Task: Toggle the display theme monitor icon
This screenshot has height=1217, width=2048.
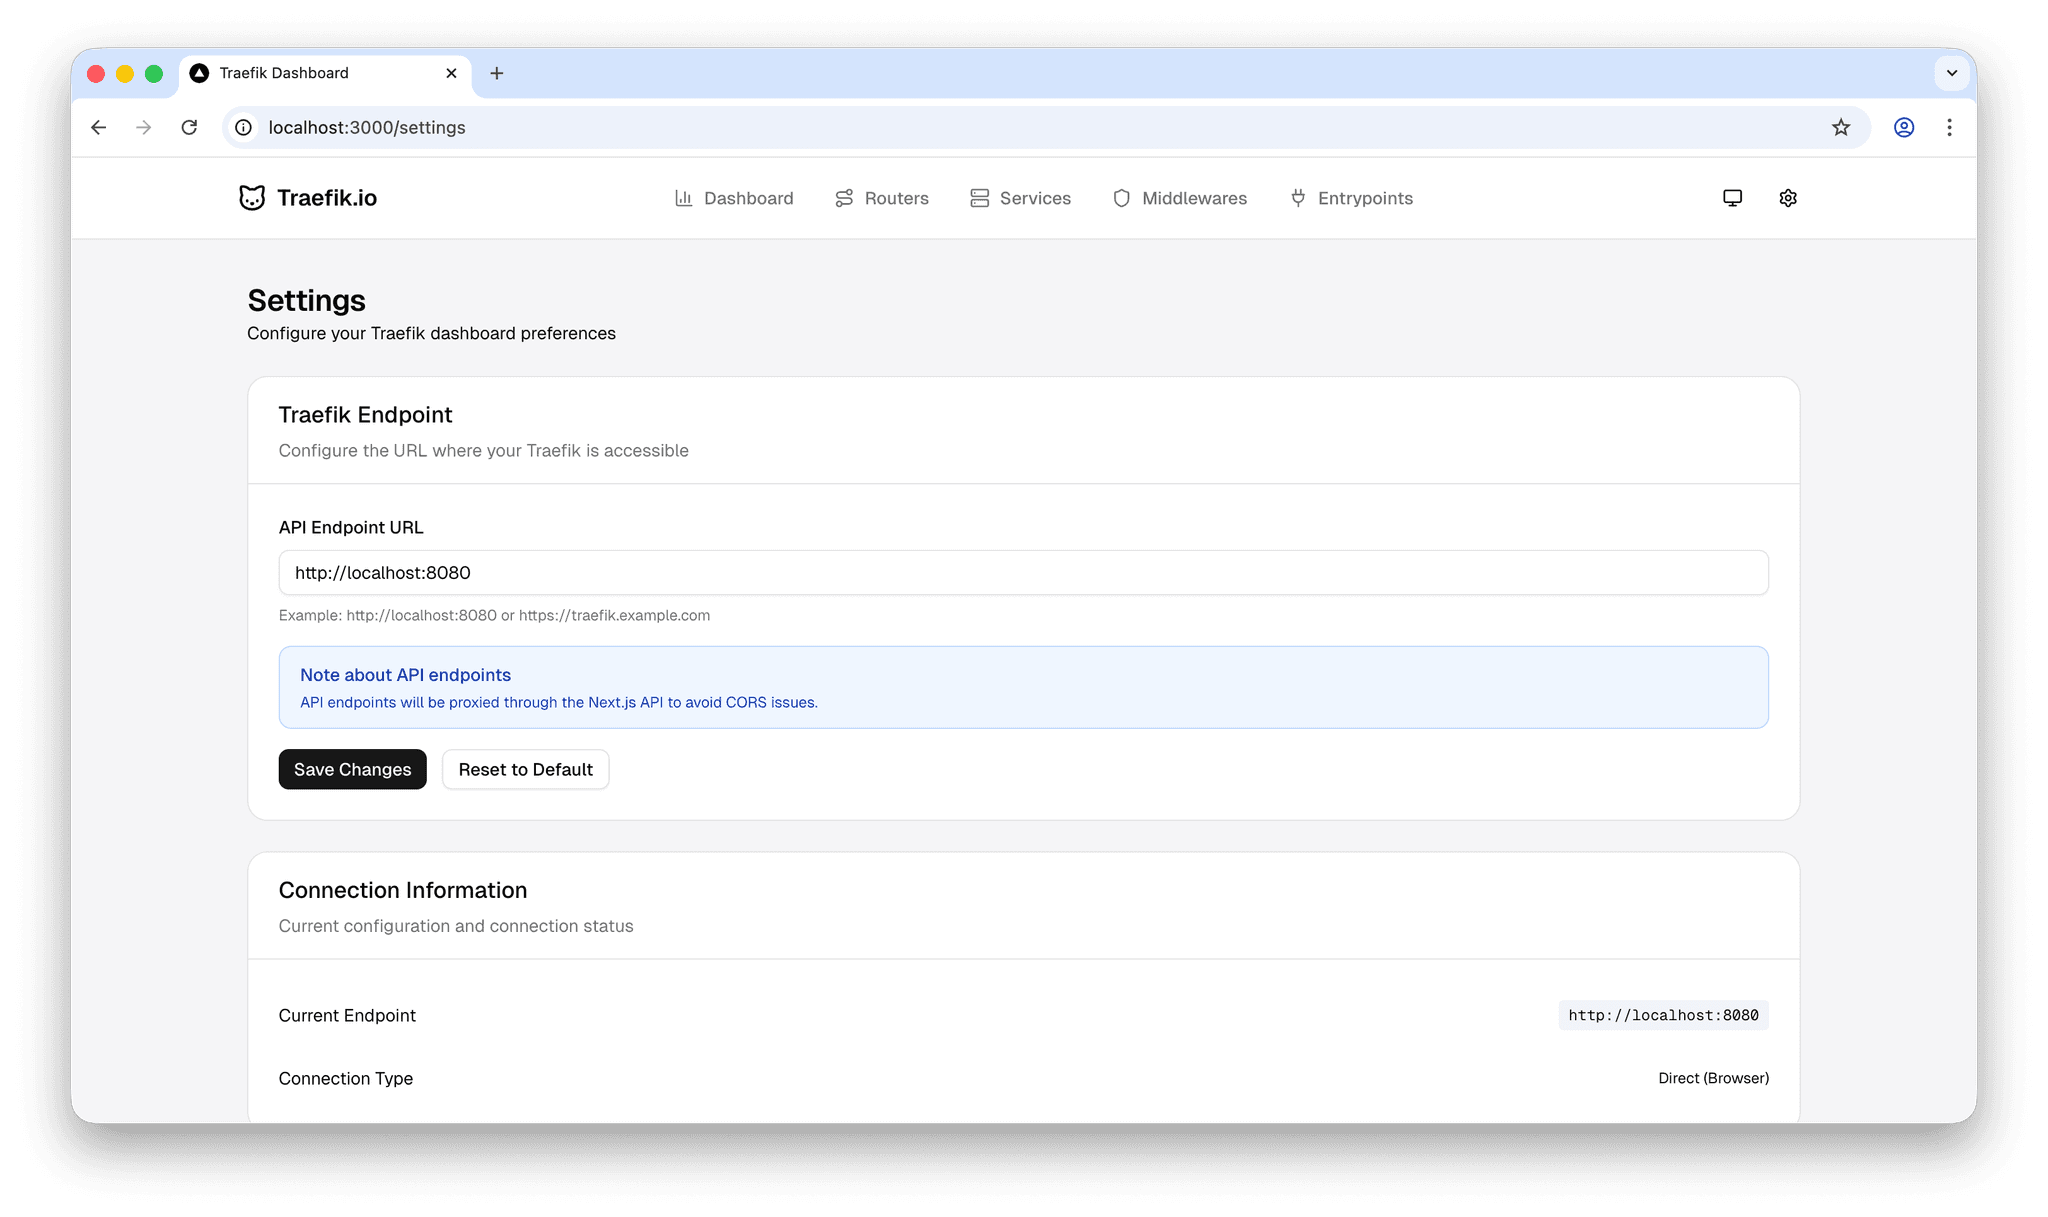Action: coord(1732,198)
